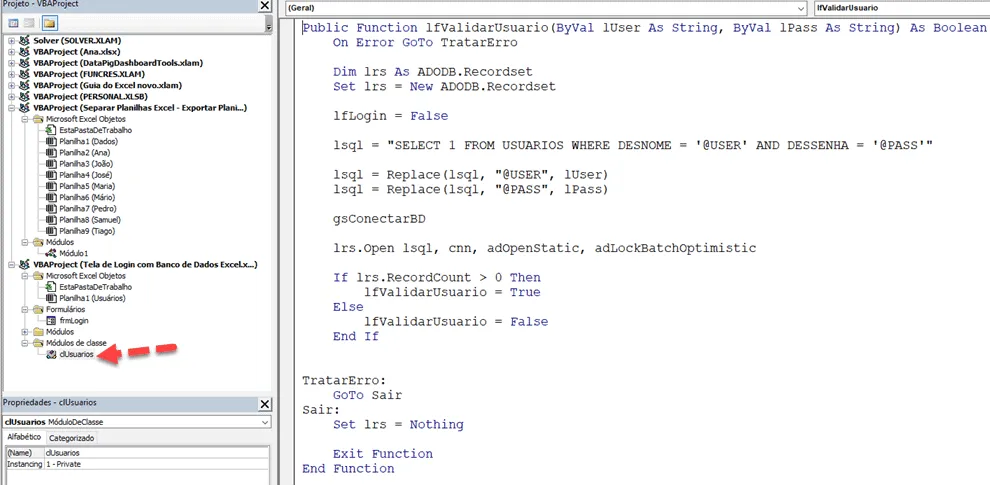This screenshot has height=485, width=990.
Task: Select the clUsuarios class module icon
Action: click(x=52, y=354)
